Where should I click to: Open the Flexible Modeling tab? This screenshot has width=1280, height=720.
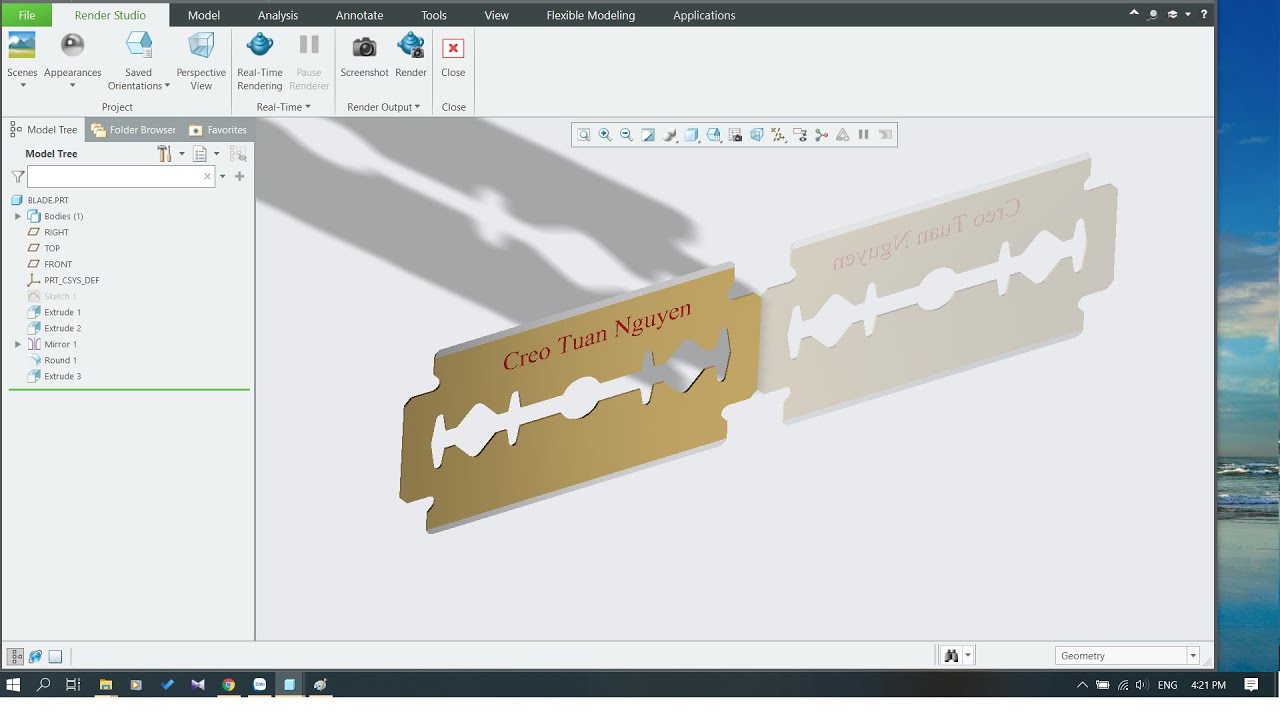pos(590,15)
